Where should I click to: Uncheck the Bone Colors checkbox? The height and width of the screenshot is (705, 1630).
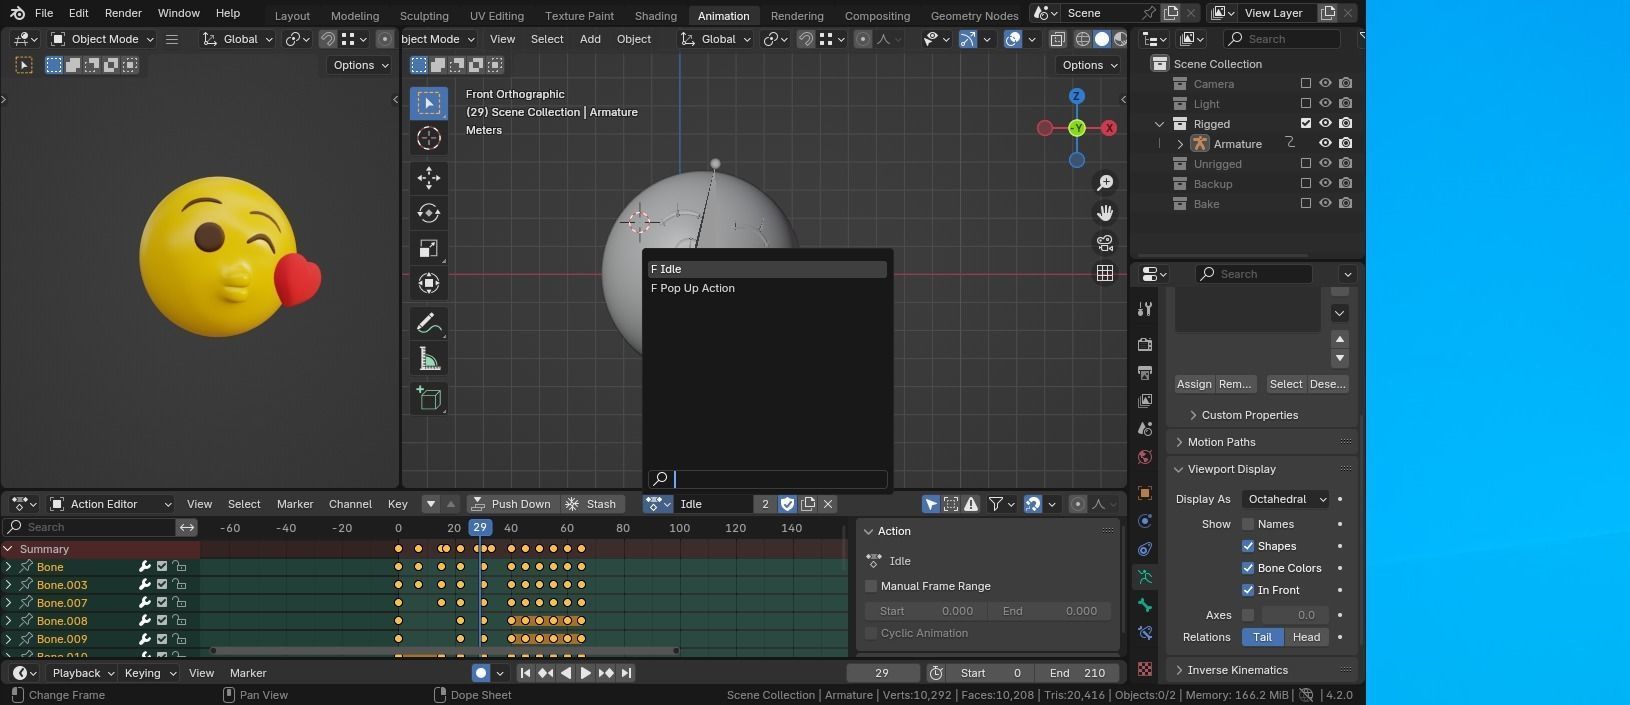pos(1248,568)
